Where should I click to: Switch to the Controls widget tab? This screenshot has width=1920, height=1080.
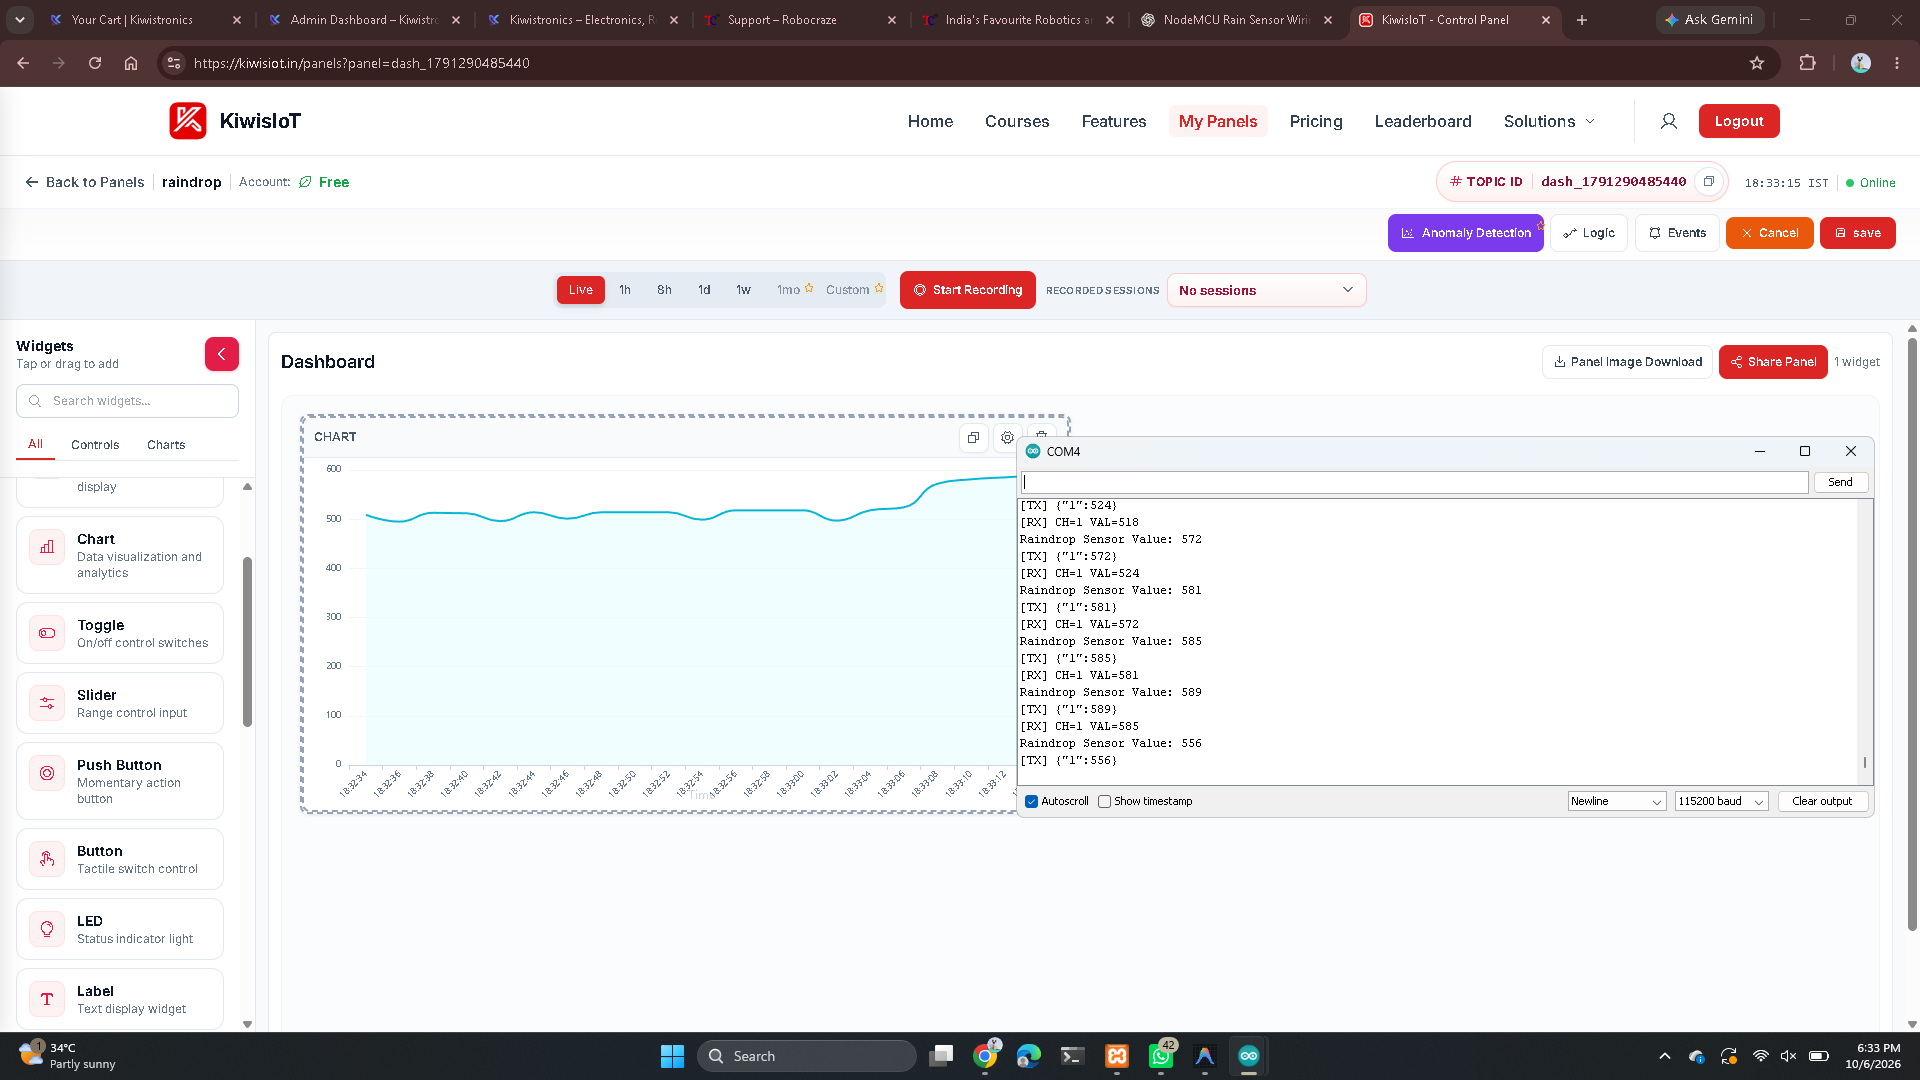tap(95, 445)
